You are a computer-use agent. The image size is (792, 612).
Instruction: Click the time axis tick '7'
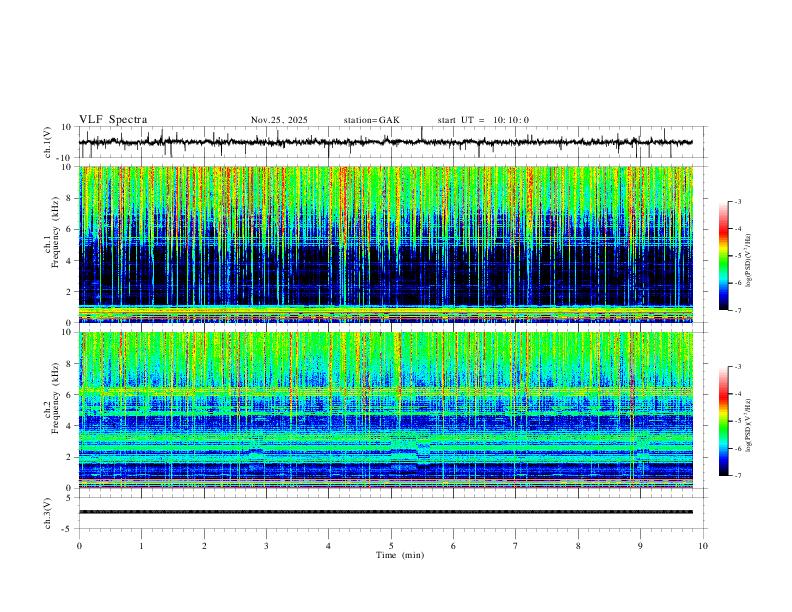pyautogui.click(x=516, y=546)
